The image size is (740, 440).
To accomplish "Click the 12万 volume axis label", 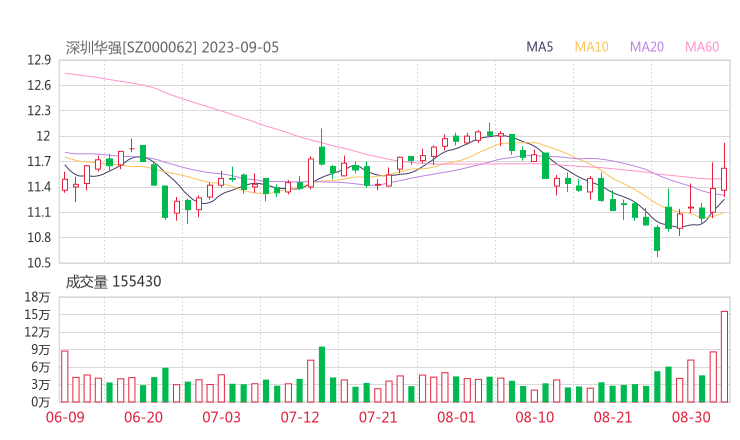I will coord(37,332).
